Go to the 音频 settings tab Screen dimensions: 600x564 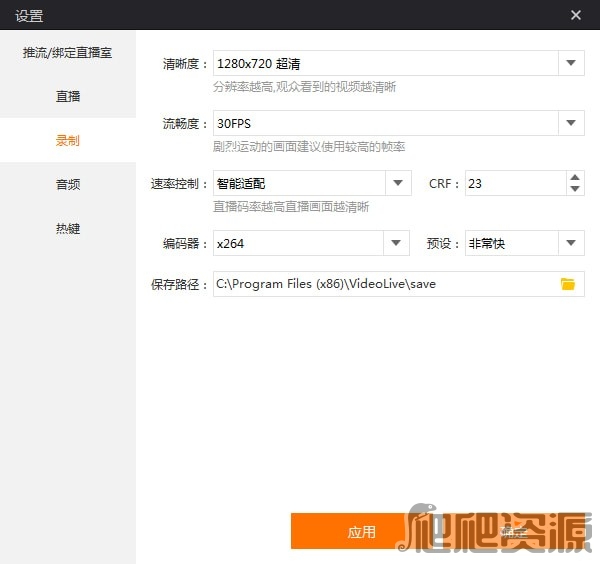click(67, 184)
